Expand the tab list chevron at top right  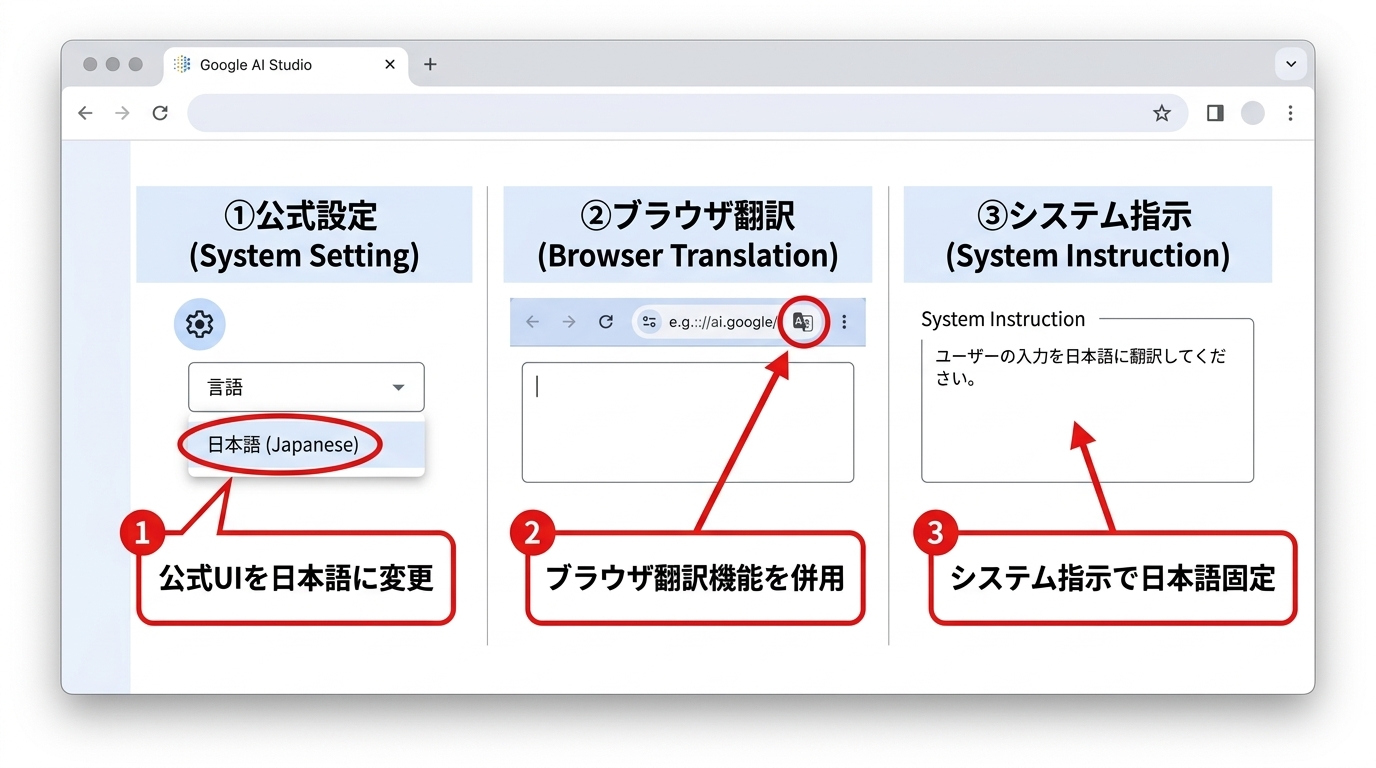[1290, 63]
